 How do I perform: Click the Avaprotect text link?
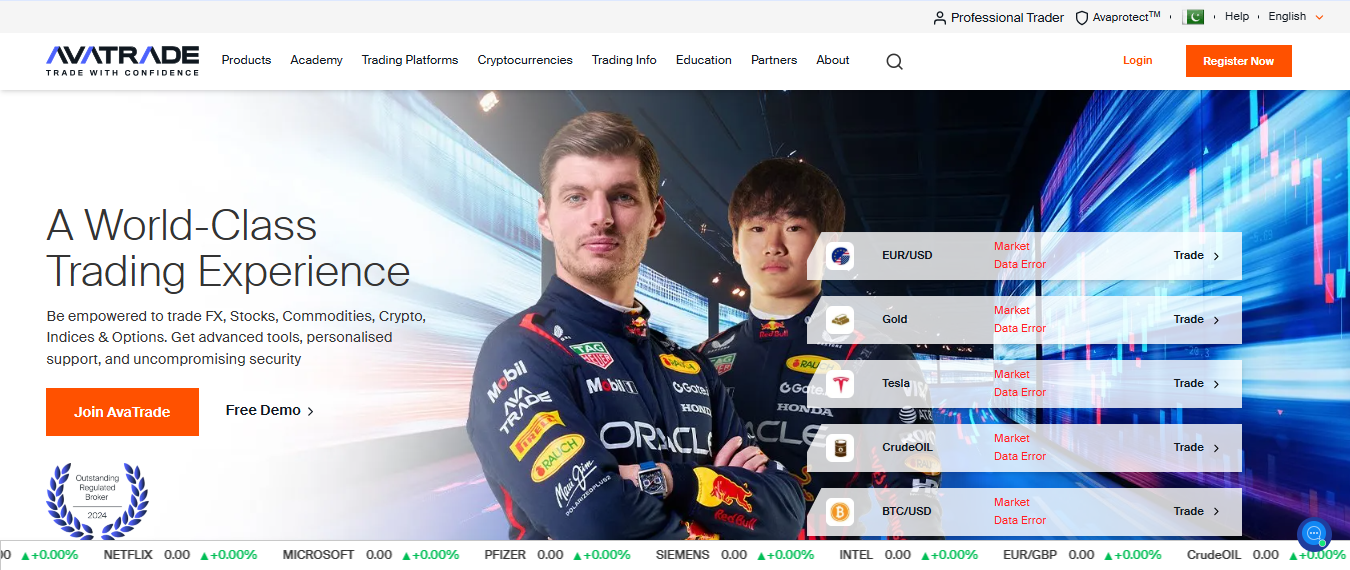pyautogui.click(x=1127, y=17)
